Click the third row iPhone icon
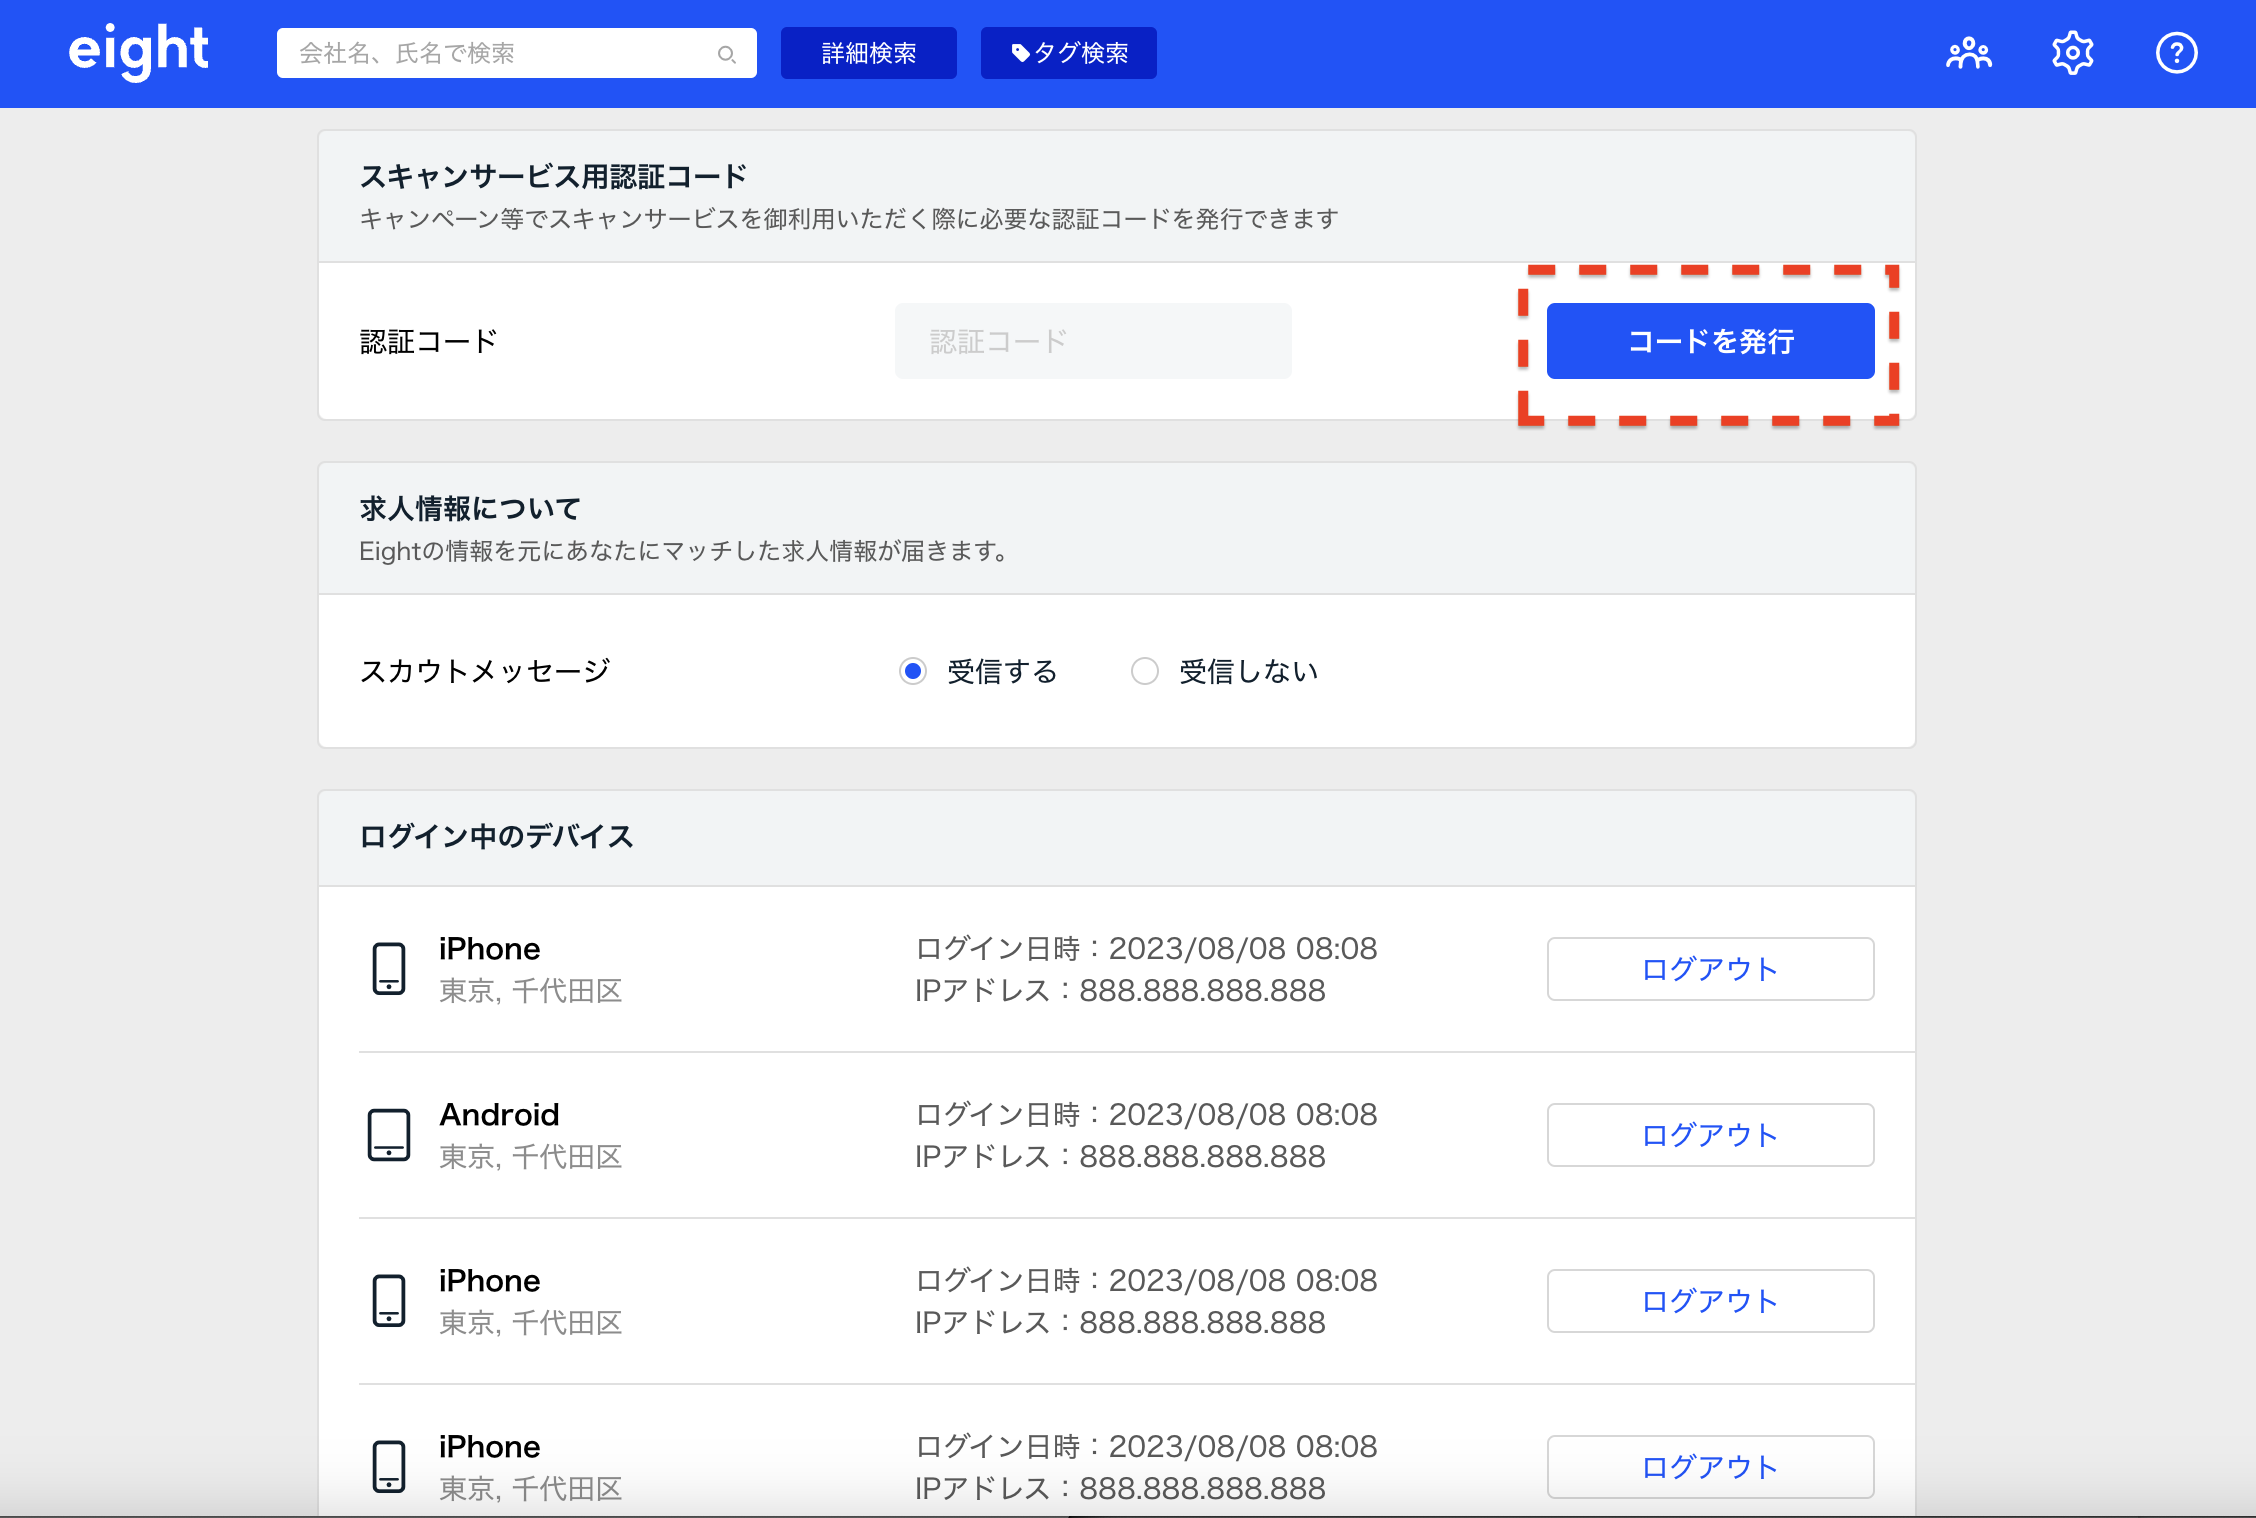Image resolution: width=2256 pixels, height=1518 pixels. [389, 1300]
